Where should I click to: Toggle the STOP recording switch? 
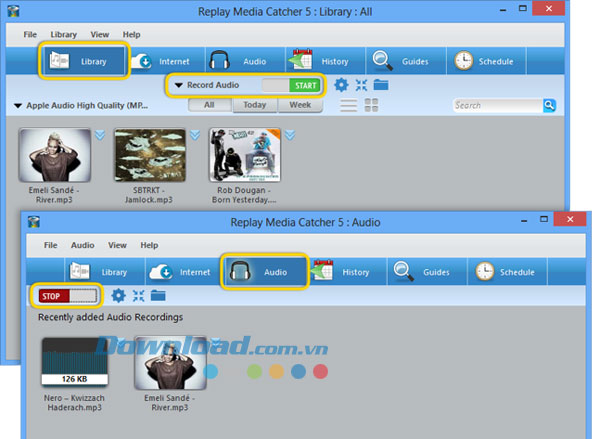pyautogui.click(x=68, y=296)
